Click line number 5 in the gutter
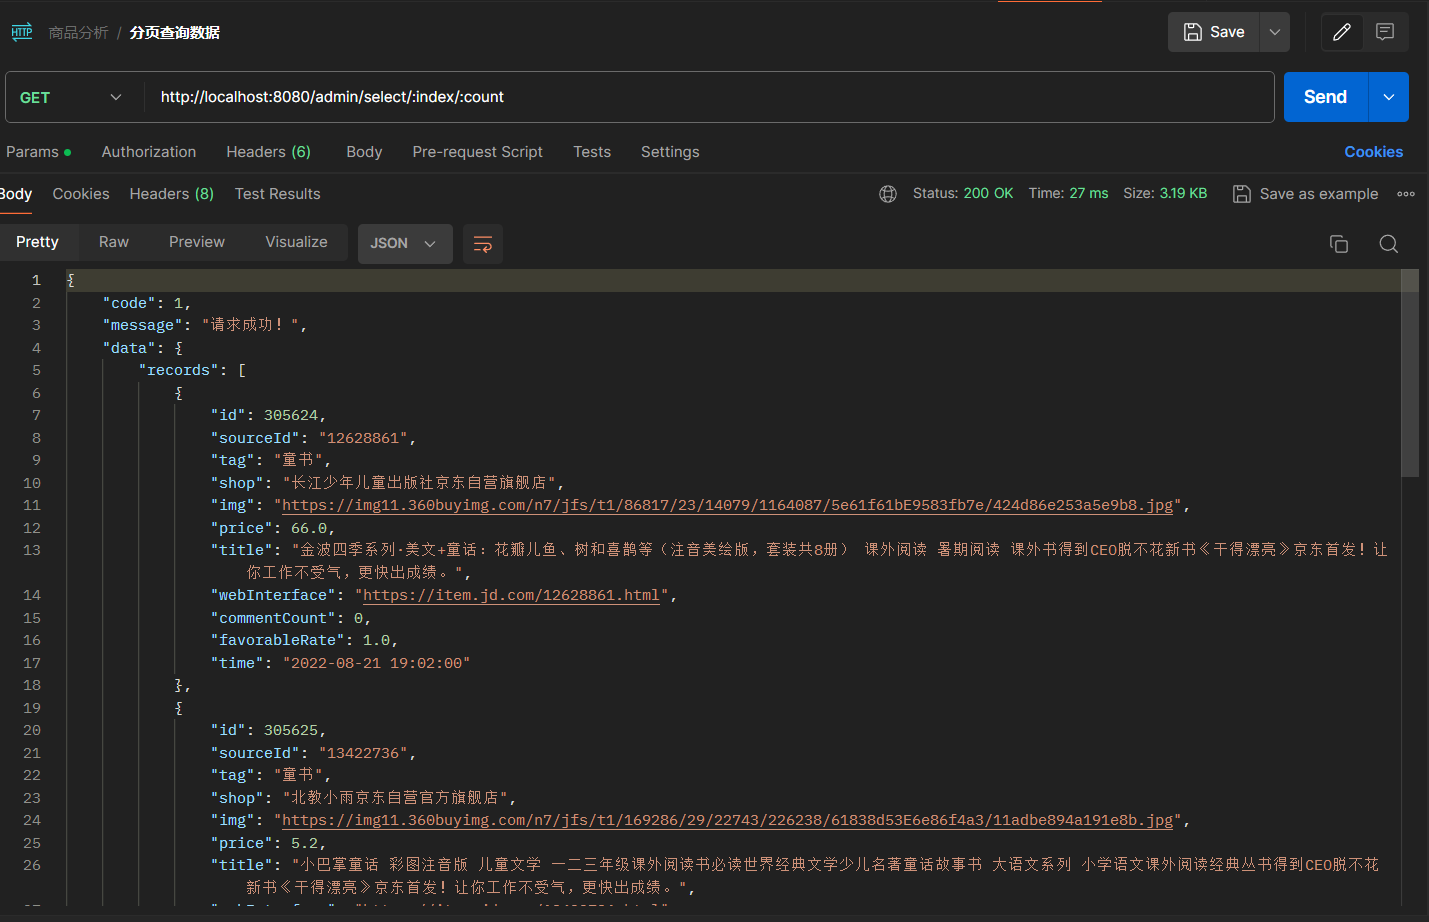1429x922 pixels. (36, 370)
